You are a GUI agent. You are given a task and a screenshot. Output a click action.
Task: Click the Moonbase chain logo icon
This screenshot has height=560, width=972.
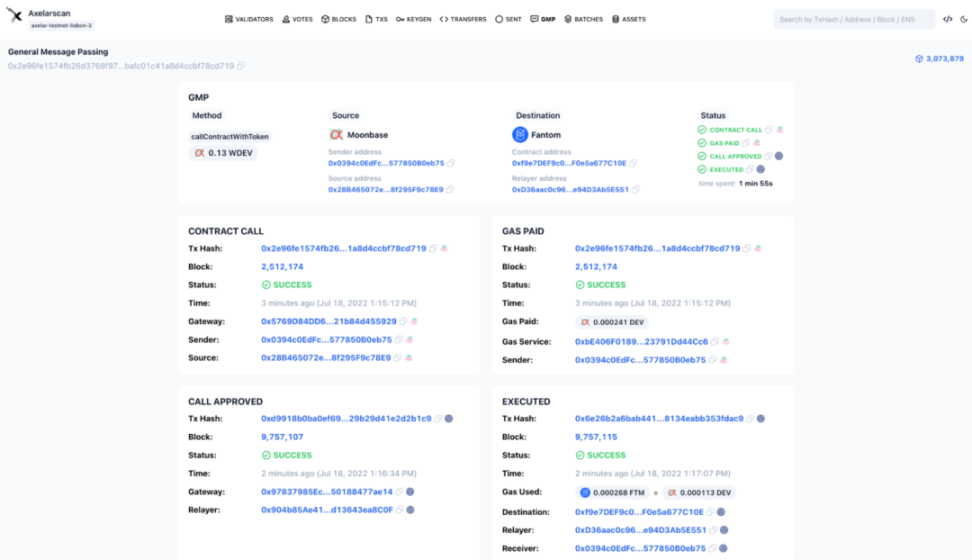click(336, 134)
